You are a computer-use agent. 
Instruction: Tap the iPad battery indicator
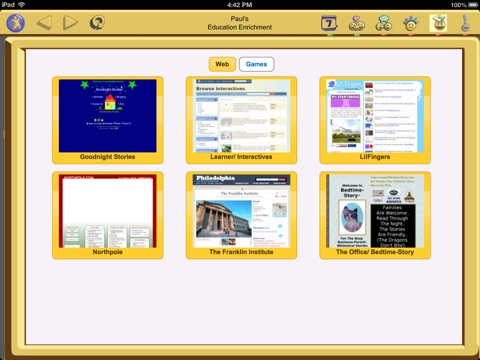(x=473, y=5)
